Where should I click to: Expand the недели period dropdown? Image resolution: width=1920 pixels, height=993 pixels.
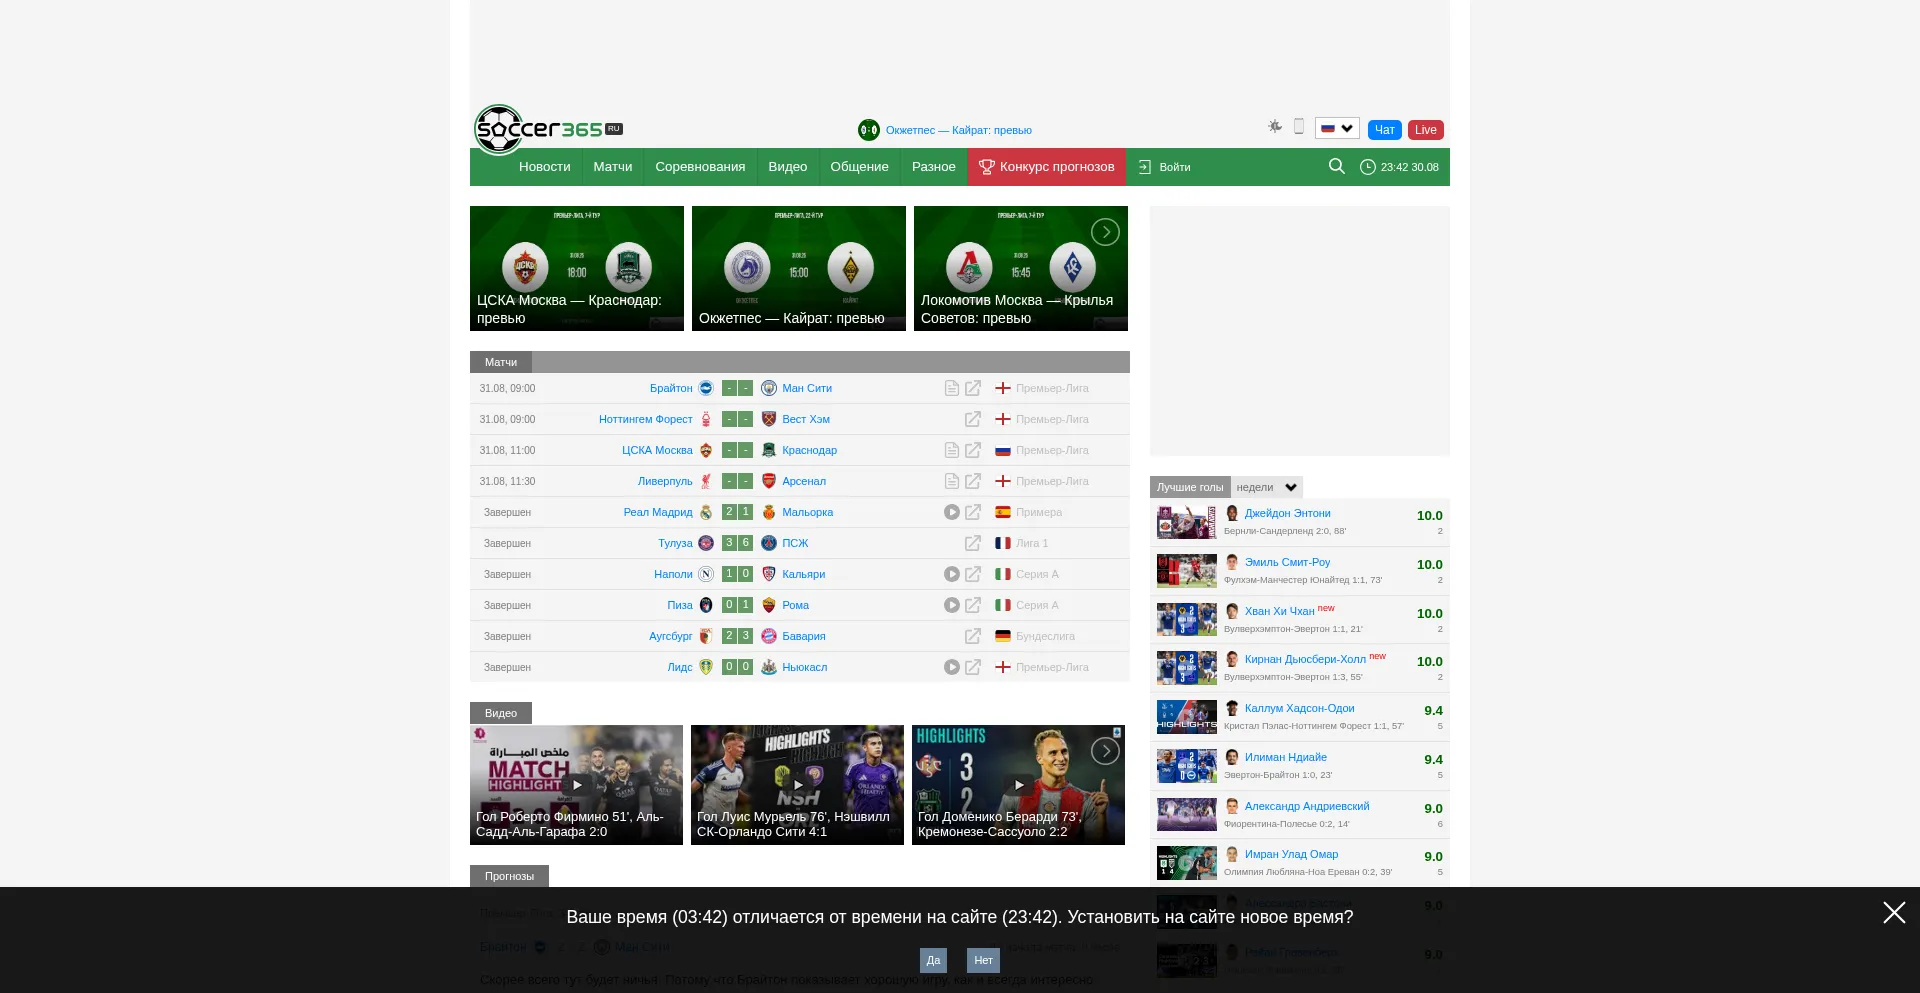pos(1266,487)
